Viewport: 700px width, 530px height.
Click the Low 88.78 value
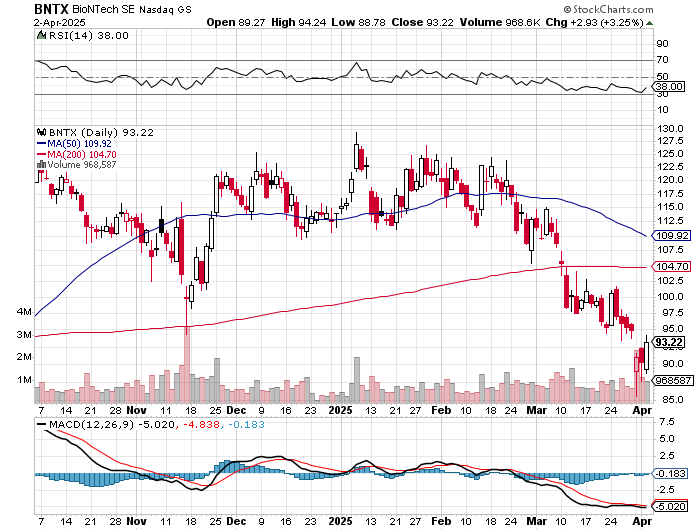358,22
